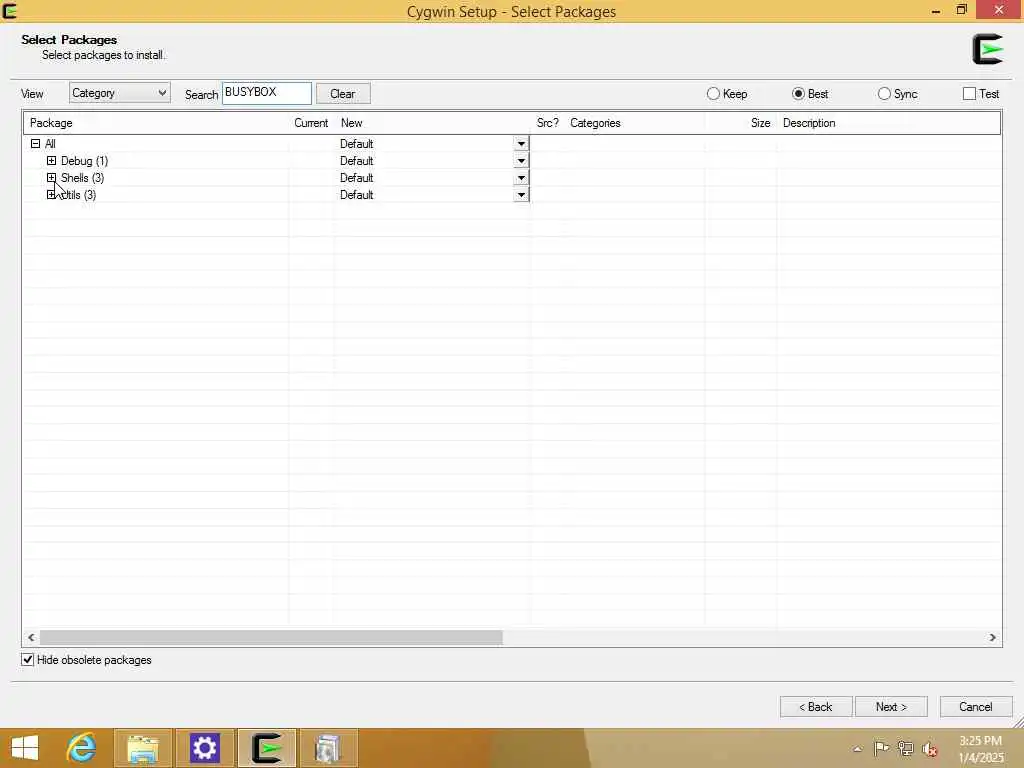The width and height of the screenshot is (1024, 768).
Task: Launch Internet Explorer from the taskbar
Action: 82,748
